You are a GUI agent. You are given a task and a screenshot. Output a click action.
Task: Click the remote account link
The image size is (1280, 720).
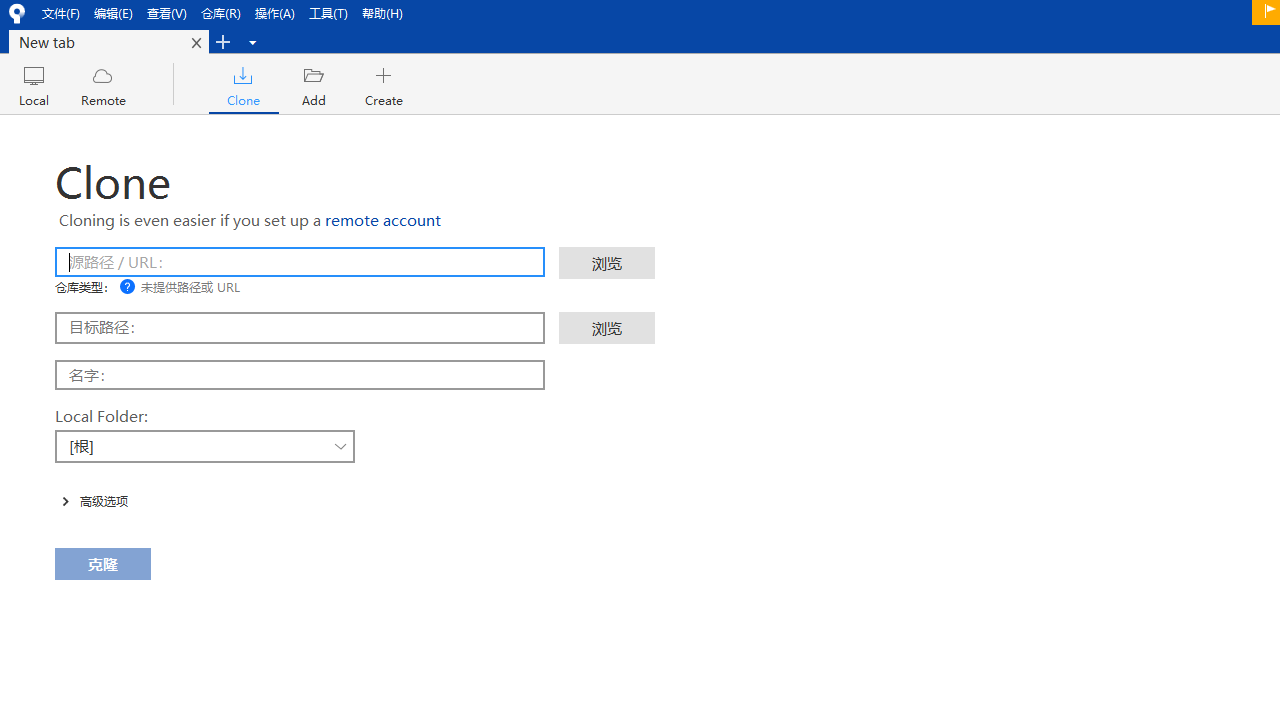[382, 220]
